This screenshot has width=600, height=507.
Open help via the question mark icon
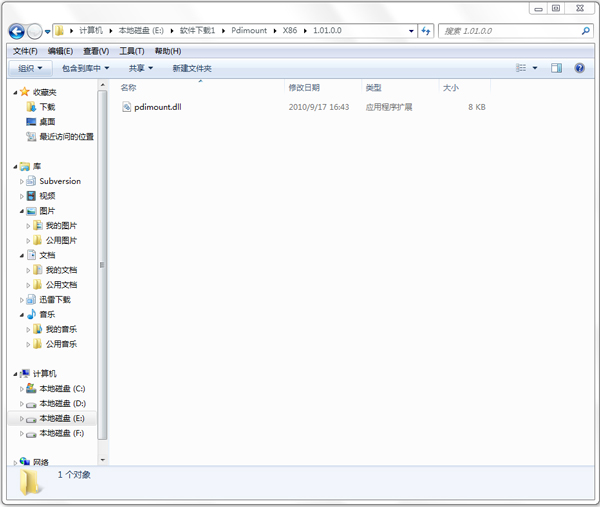point(580,68)
